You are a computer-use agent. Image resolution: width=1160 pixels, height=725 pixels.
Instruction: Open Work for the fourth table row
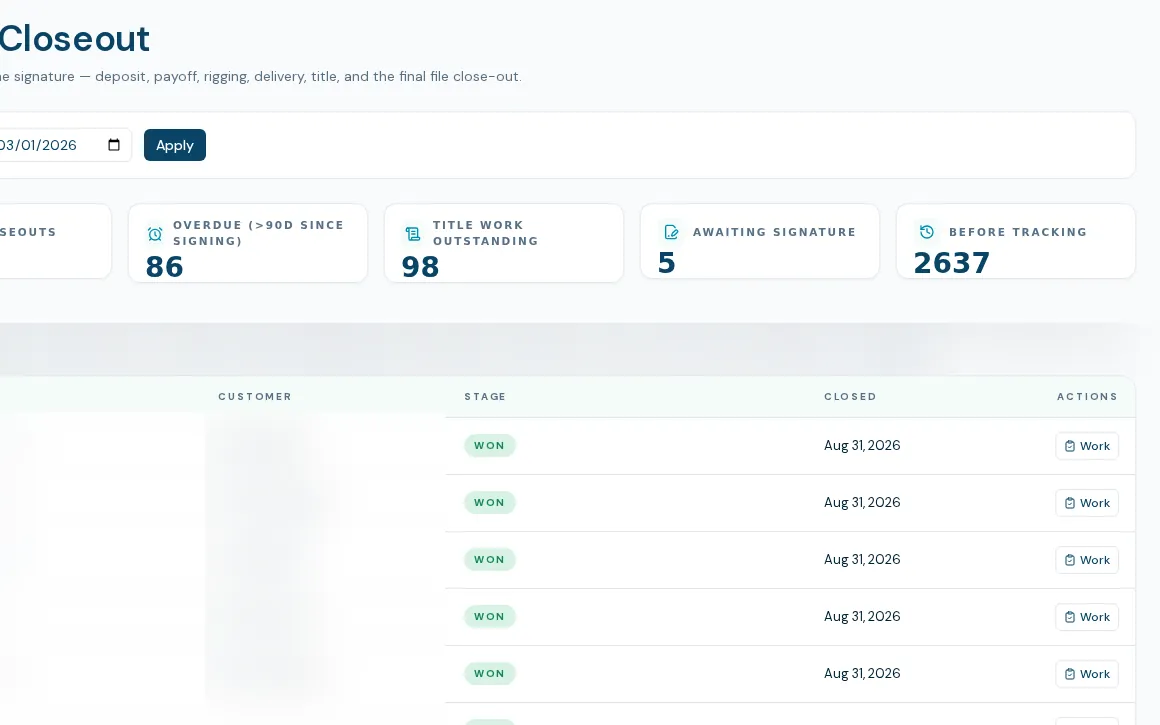[1087, 617]
